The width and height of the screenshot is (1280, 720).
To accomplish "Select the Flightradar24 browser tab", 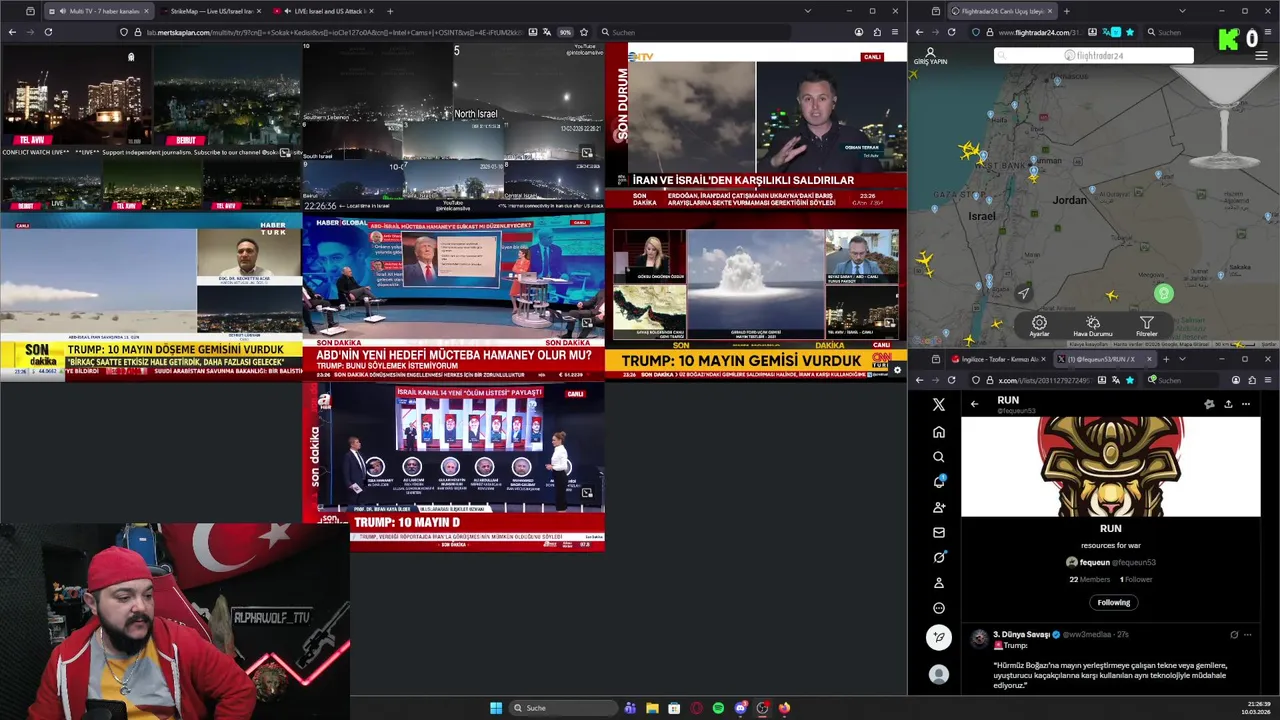I will 1001,11.
